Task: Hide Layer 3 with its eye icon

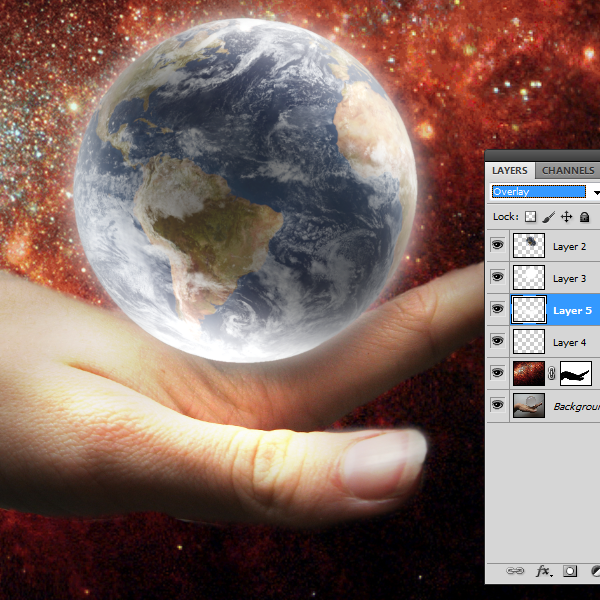Action: (497, 277)
